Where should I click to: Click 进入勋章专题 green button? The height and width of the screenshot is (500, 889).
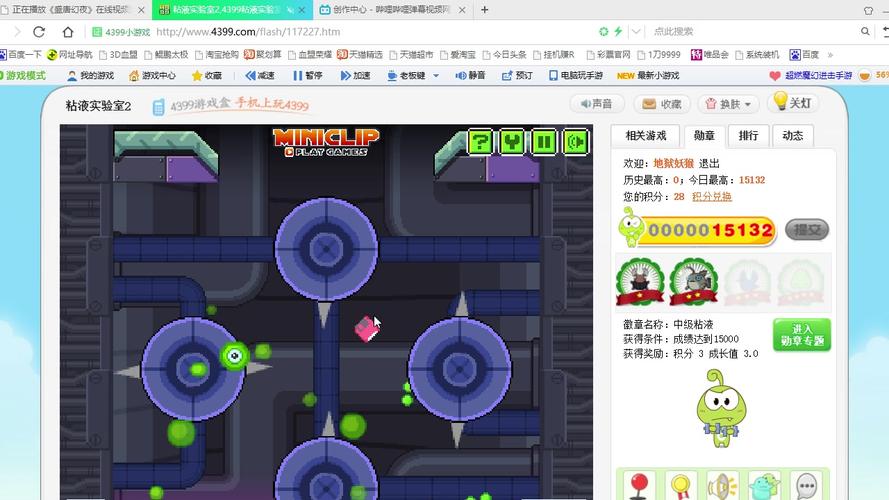[x=802, y=335]
